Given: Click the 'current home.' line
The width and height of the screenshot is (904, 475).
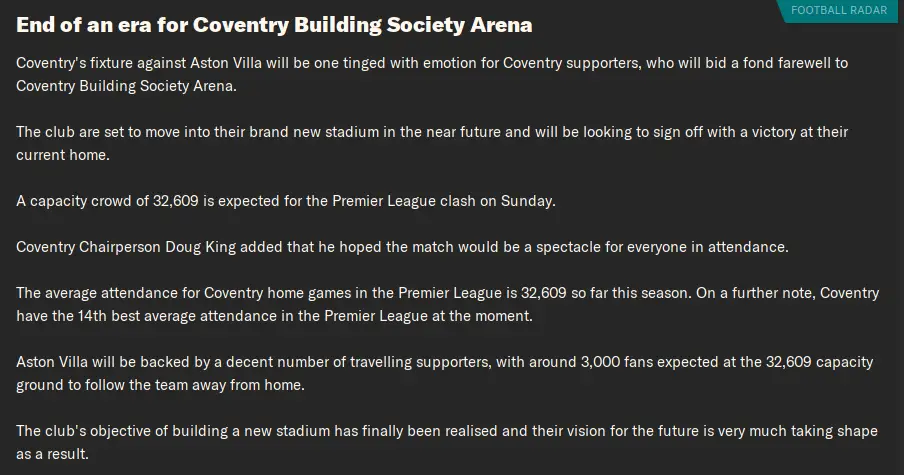Looking at the screenshot, I should (x=63, y=154).
